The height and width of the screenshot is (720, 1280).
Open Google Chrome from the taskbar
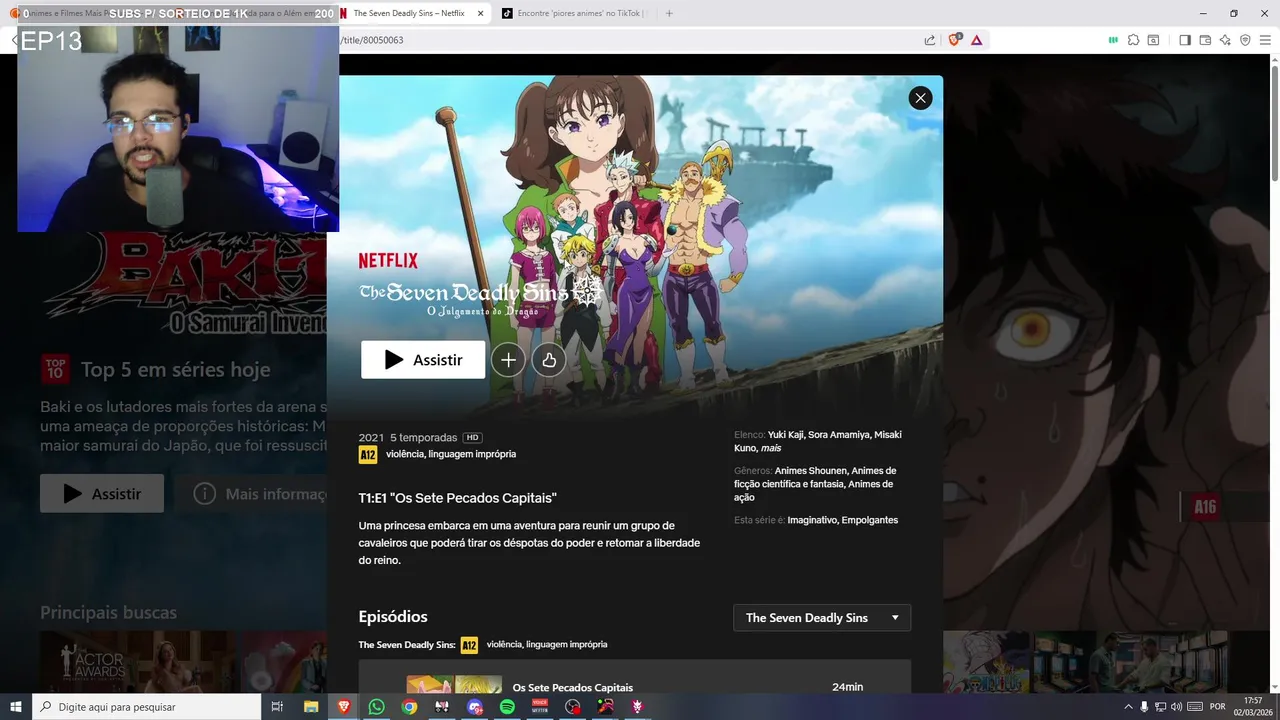(409, 706)
